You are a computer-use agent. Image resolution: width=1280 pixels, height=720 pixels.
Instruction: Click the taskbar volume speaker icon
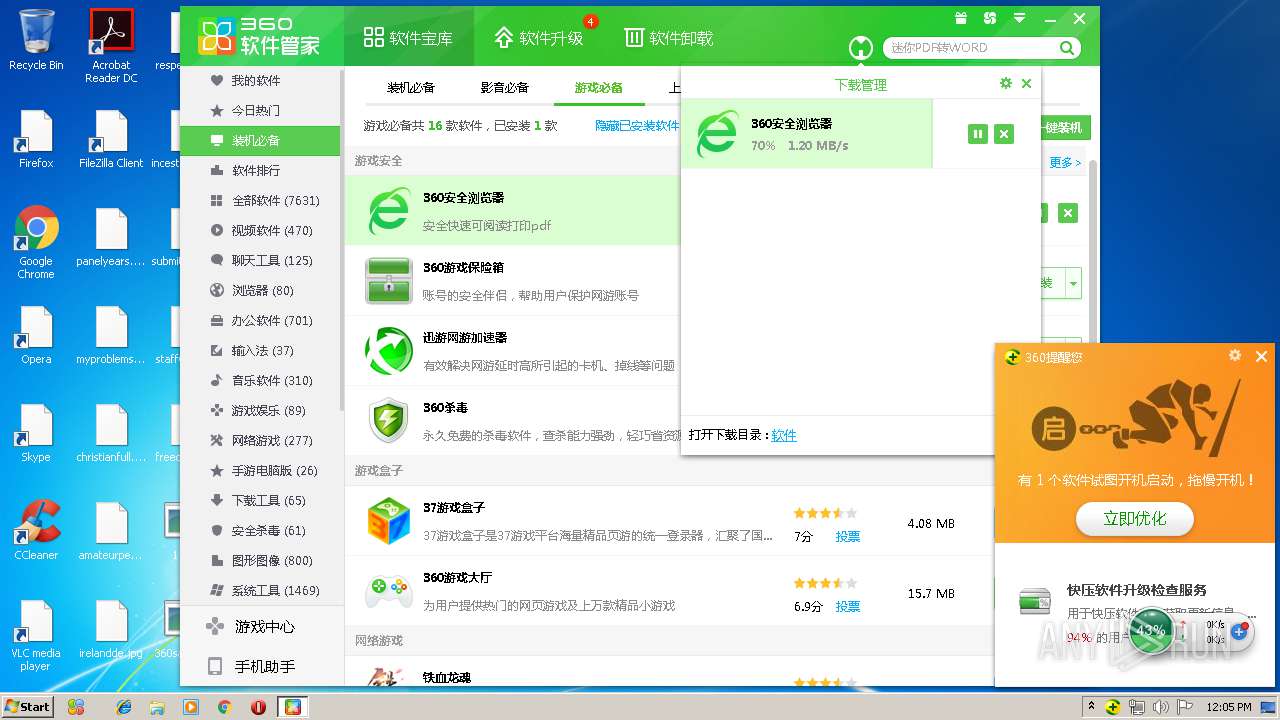(1161, 707)
